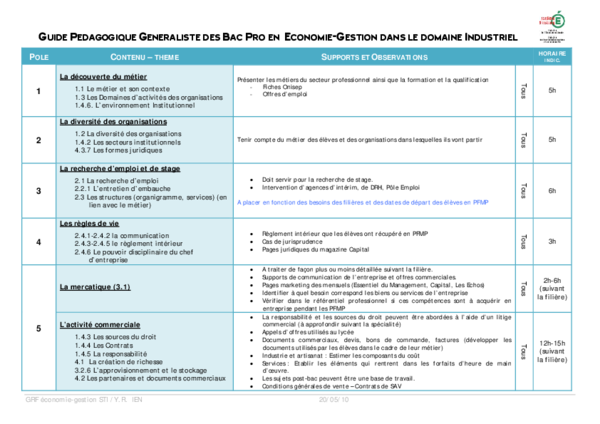The height and width of the screenshot is (424, 600).
Task: Select the heading 'Les règles de vie'
Action: [89, 223]
